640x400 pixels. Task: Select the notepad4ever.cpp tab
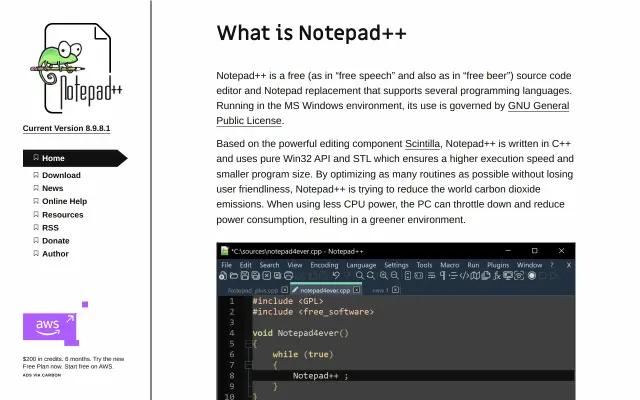325,290
